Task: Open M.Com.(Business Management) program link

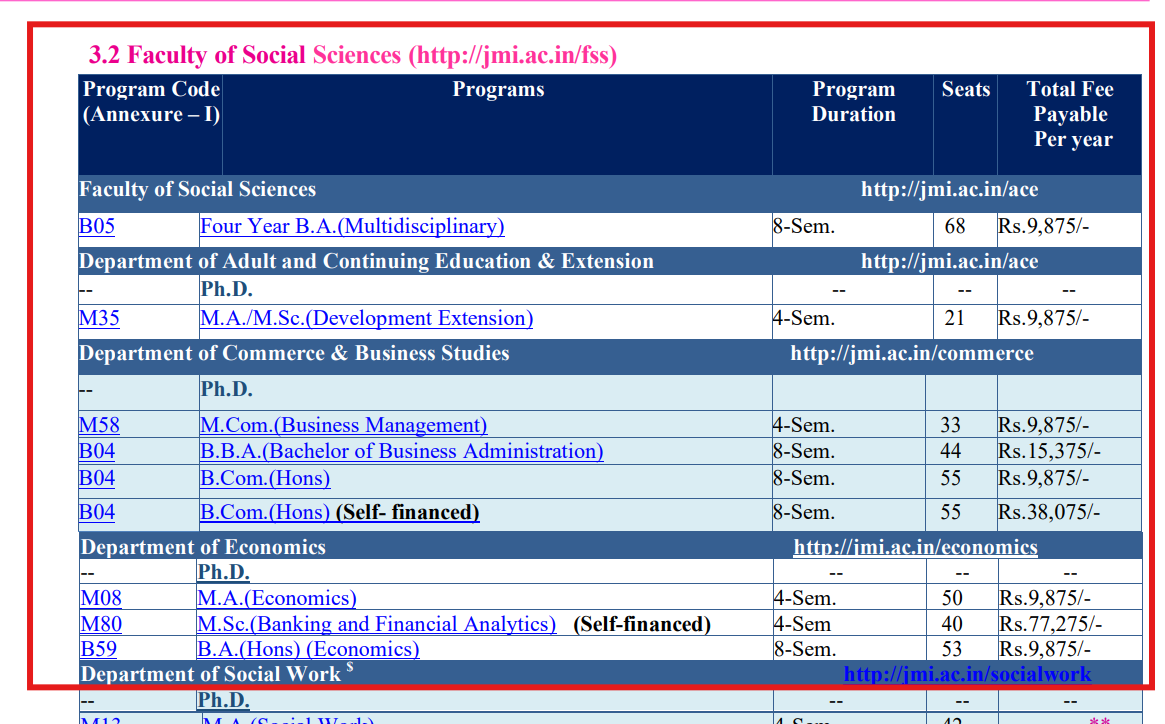Action: pyautogui.click(x=343, y=425)
